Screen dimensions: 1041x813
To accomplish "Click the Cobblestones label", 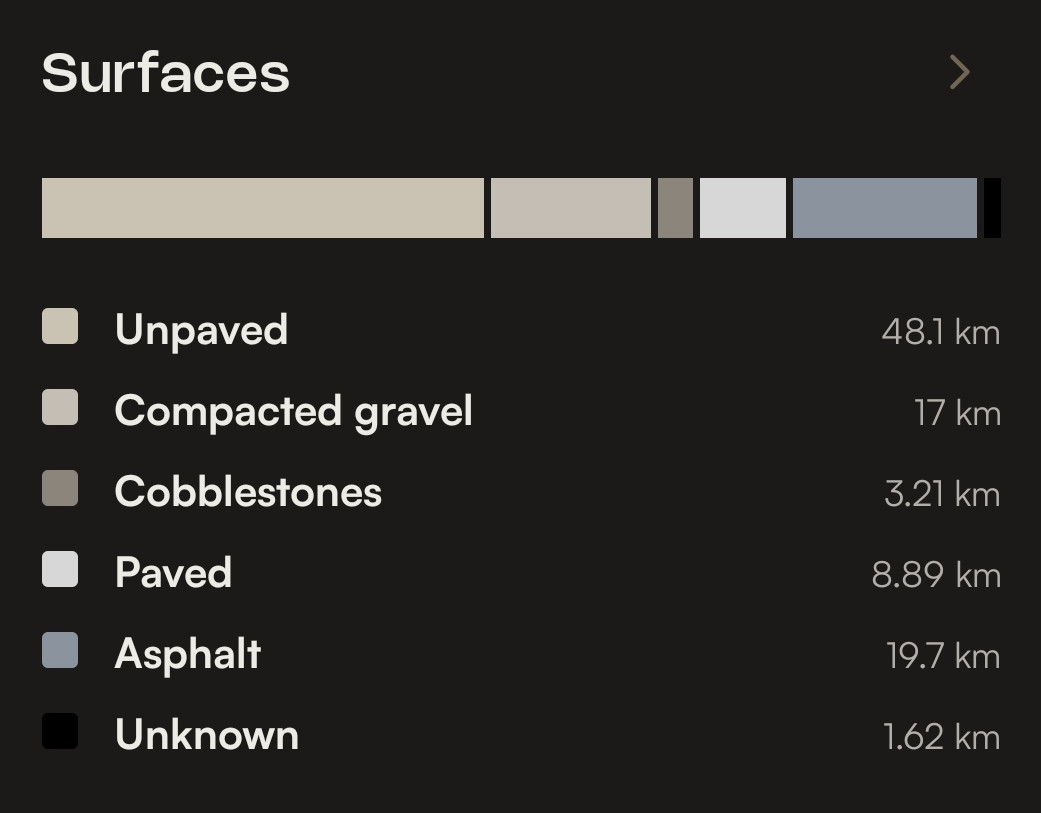I will [248, 492].
